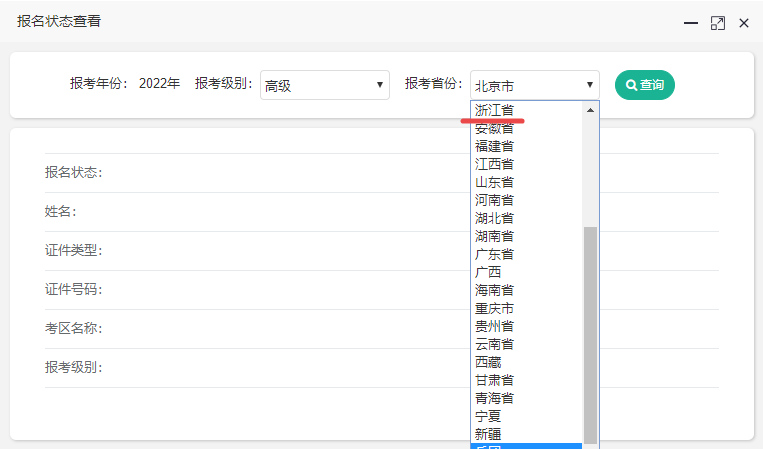Choose 新疆 from the province list
Viewport: 763px width, 449px height.
click(x=489, y=434)
